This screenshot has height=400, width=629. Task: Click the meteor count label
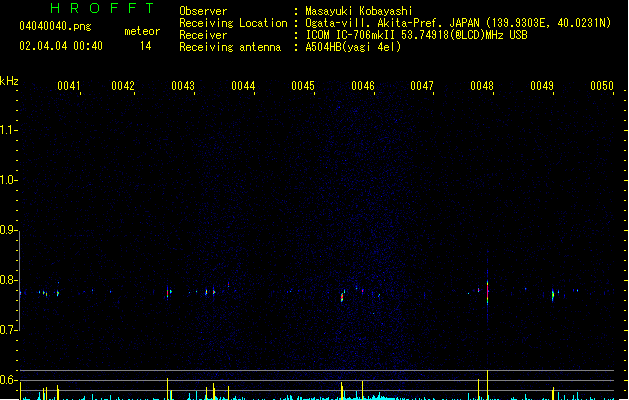(x=142, y=31)
